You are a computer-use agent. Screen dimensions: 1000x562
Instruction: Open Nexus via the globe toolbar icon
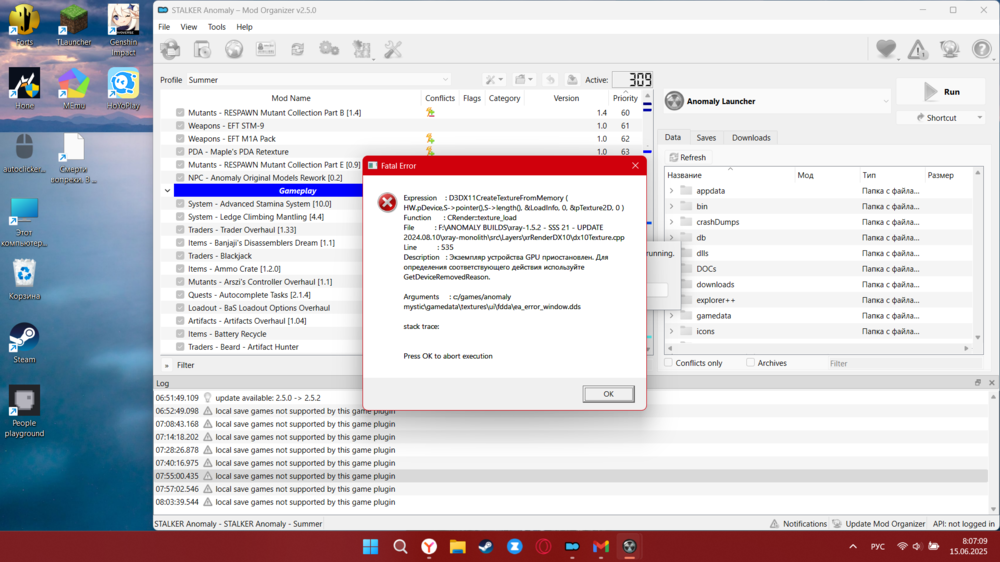[234, 49]
